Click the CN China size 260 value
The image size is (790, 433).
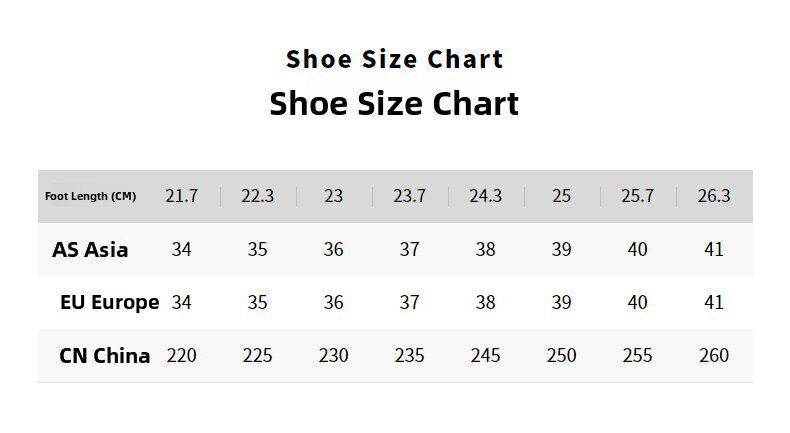click(x=713, y=355)
